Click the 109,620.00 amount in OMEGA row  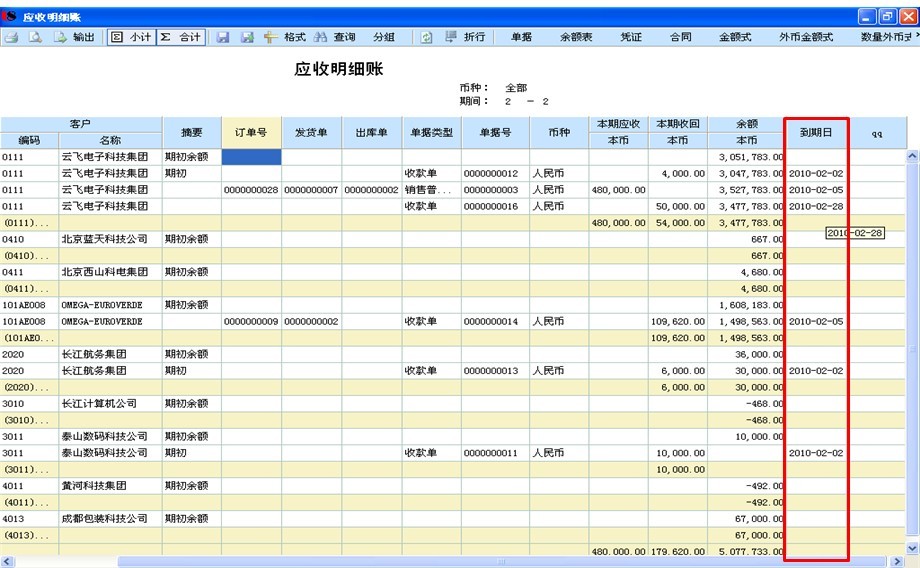click(678, 321)
